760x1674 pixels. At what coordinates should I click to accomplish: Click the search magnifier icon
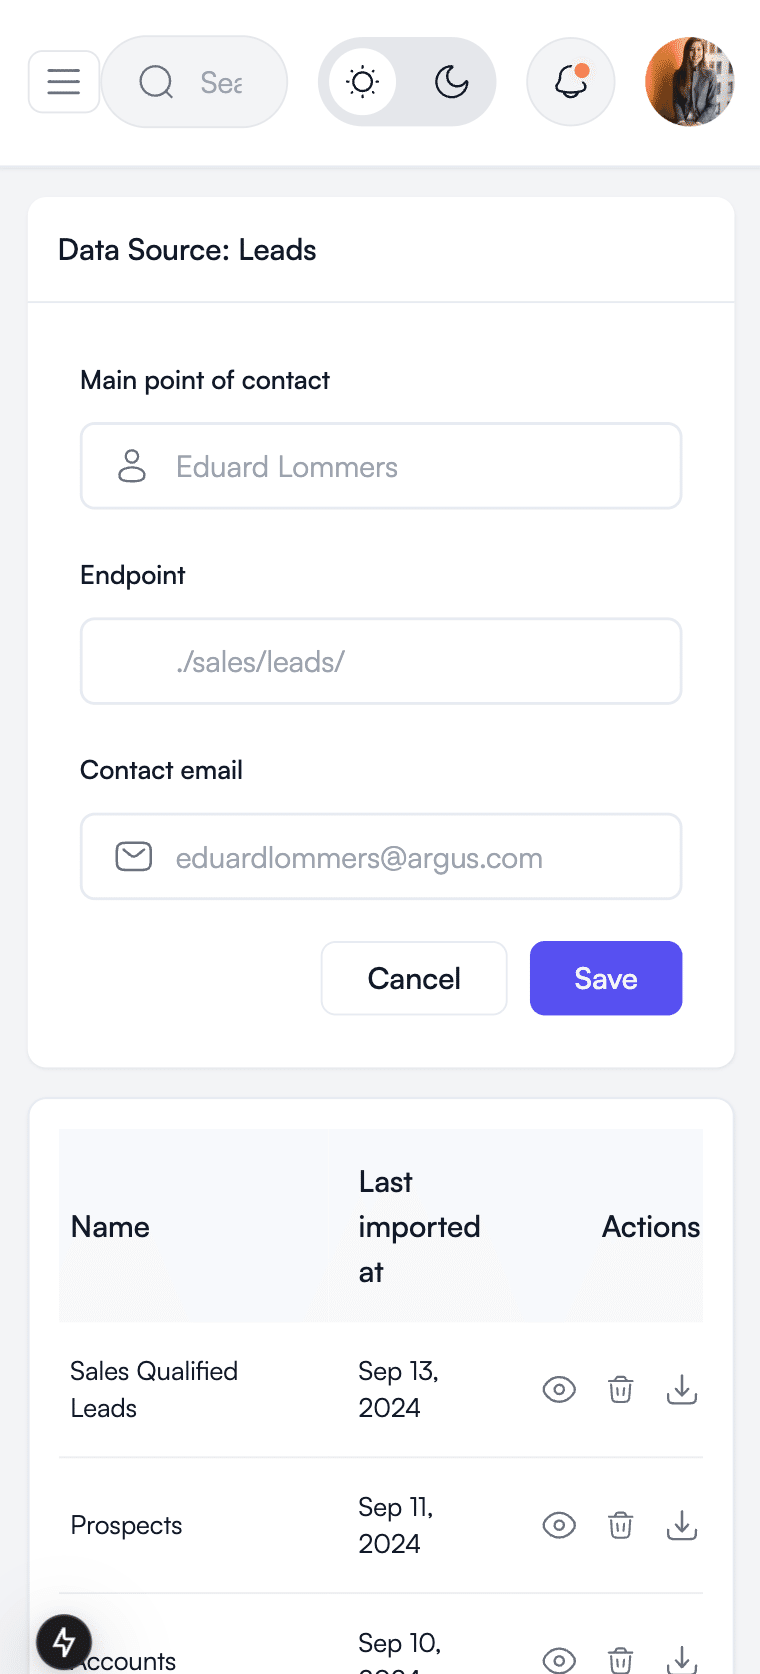pos(156,82)
